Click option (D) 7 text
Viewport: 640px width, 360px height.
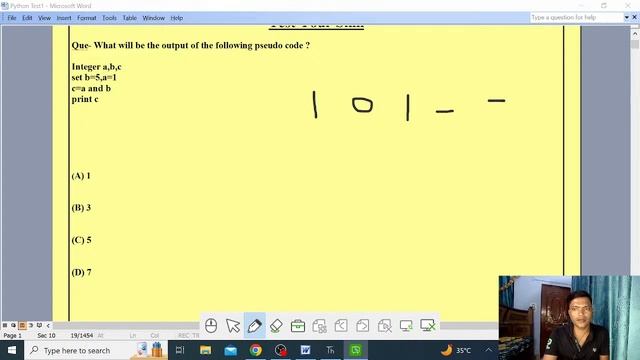81,272
